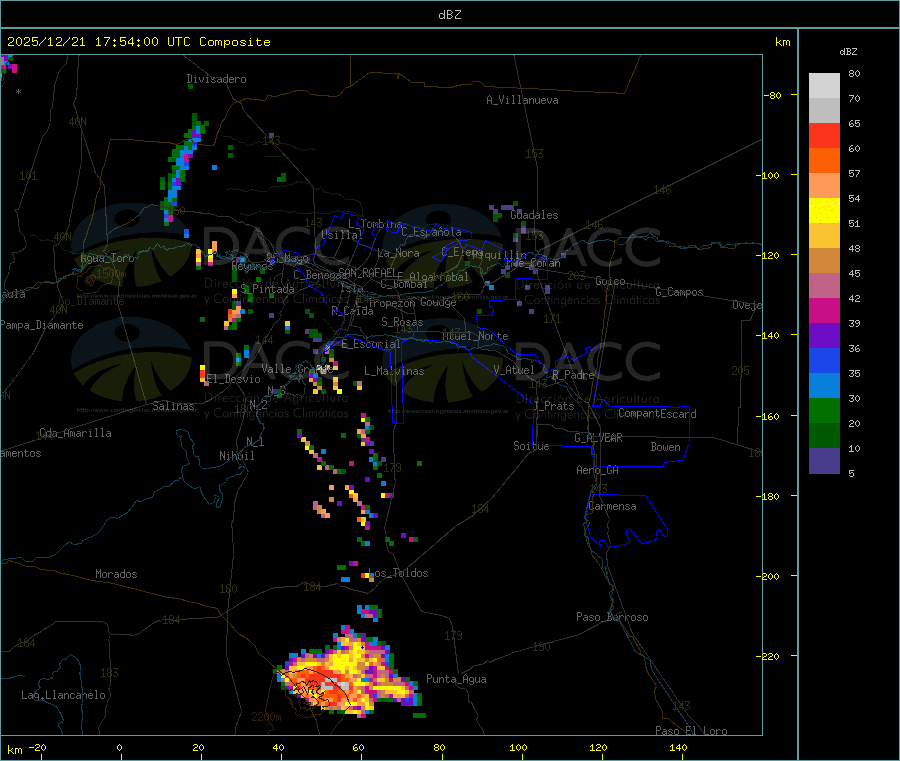Click the Divisadero map label
Image resolution: width=900 pixels, height=761 pixels.
216,79
